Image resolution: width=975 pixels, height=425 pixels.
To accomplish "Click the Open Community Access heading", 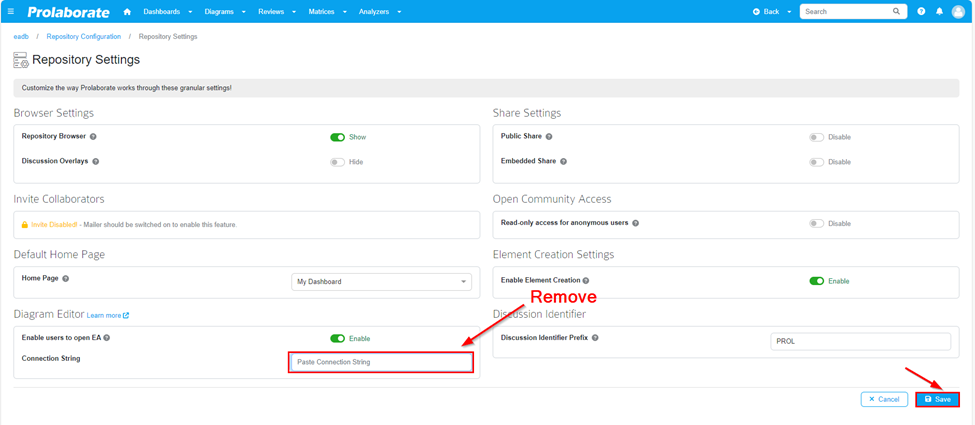I will pyautogui.click(x=552, y=199).
